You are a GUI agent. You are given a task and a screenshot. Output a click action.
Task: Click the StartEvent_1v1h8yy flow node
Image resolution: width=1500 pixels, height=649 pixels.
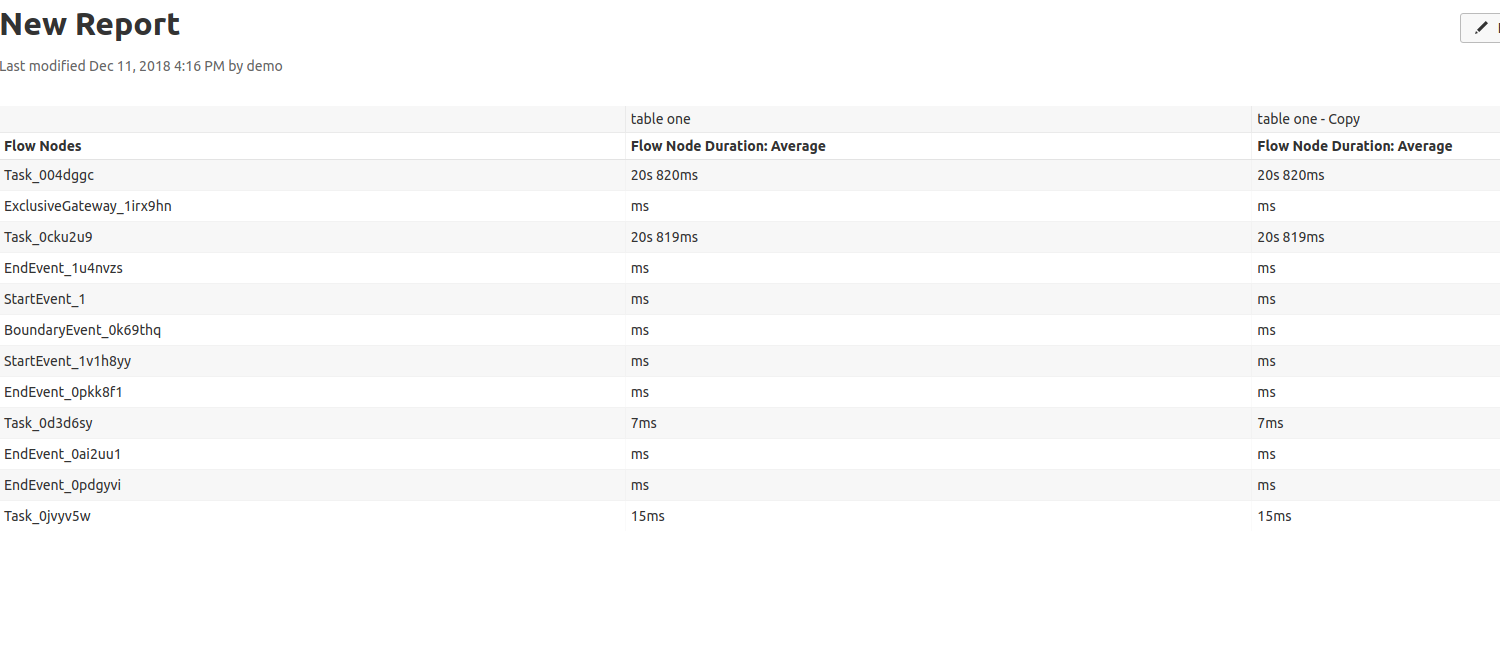click(x=68, y=361)
